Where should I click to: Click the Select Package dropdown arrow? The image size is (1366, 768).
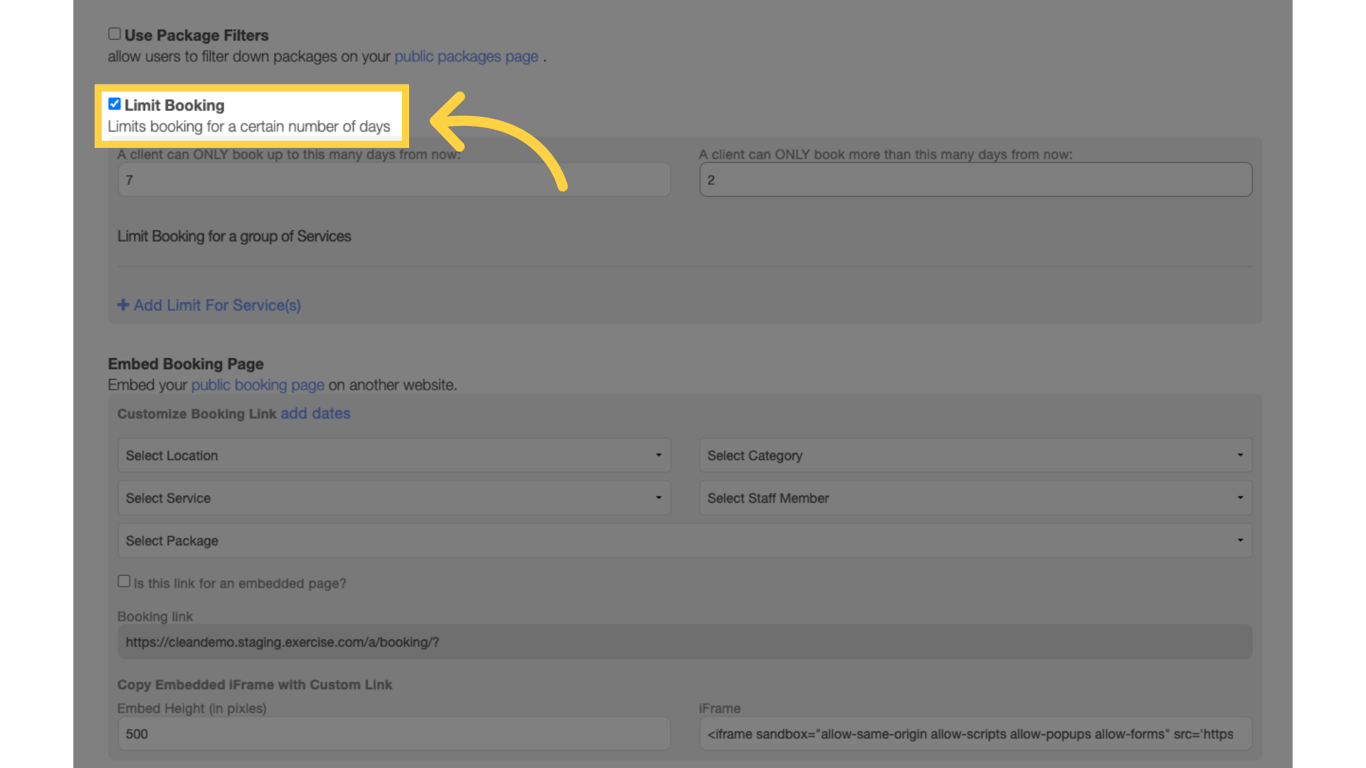pyautogui.click(x=1243, y=540)
